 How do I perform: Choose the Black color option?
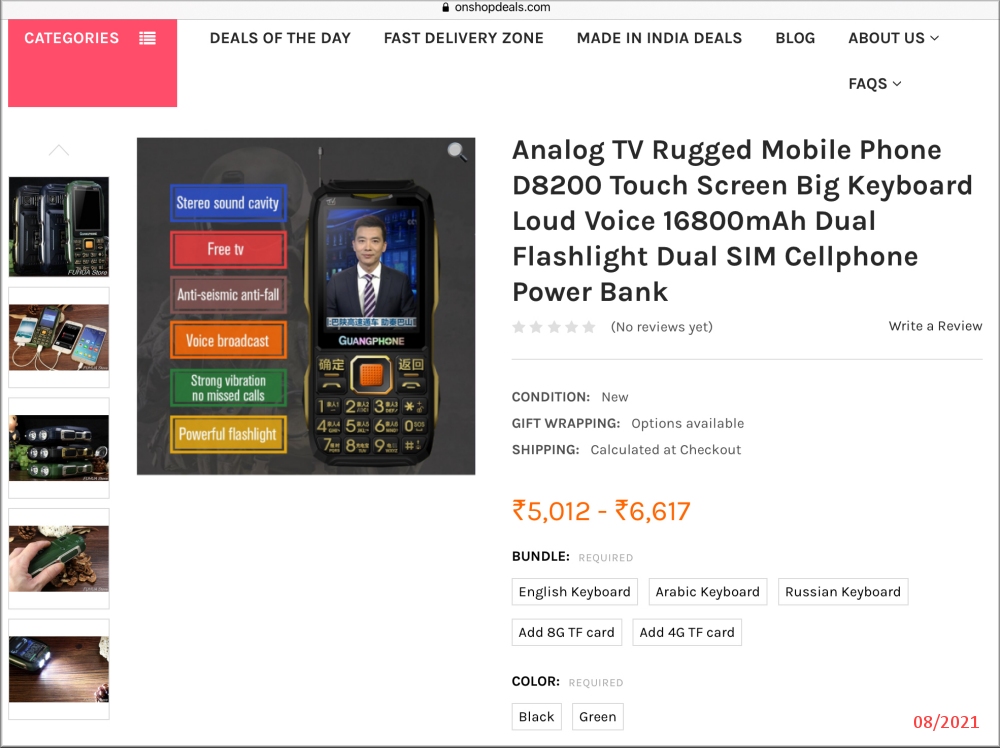click(x=536, y=717)
